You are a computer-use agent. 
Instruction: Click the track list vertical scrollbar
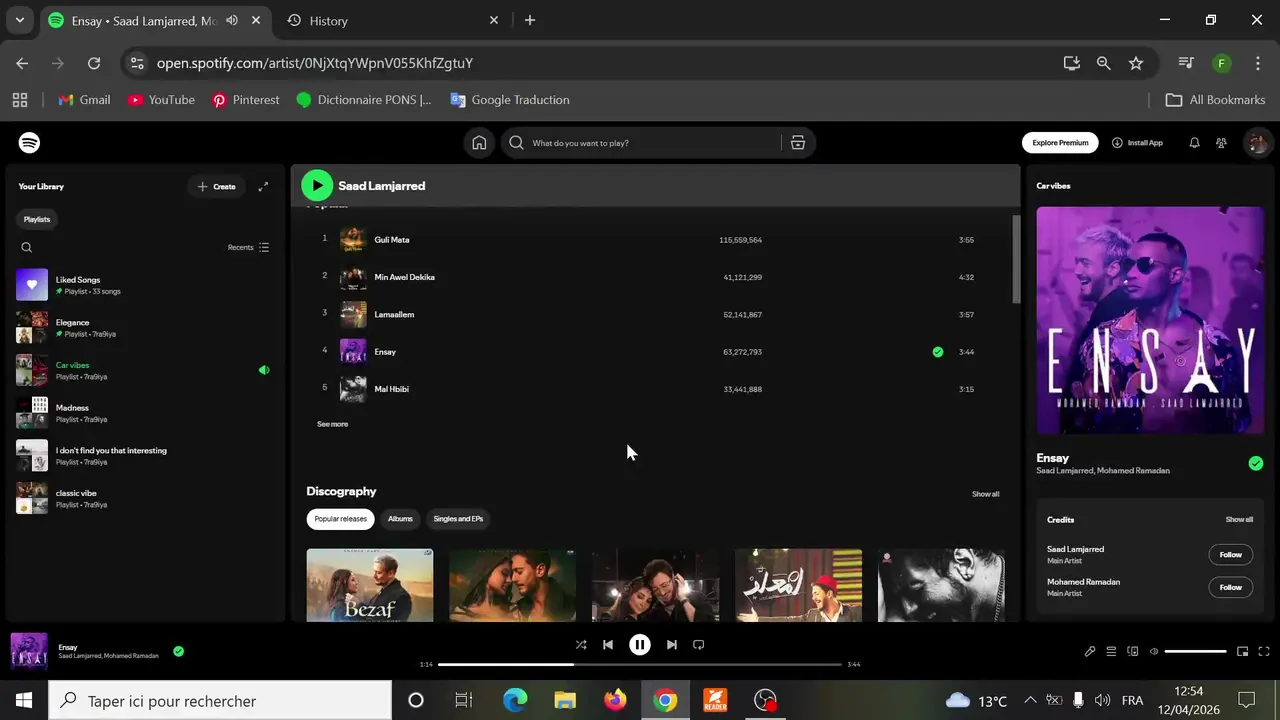(x=1016, y=258)
